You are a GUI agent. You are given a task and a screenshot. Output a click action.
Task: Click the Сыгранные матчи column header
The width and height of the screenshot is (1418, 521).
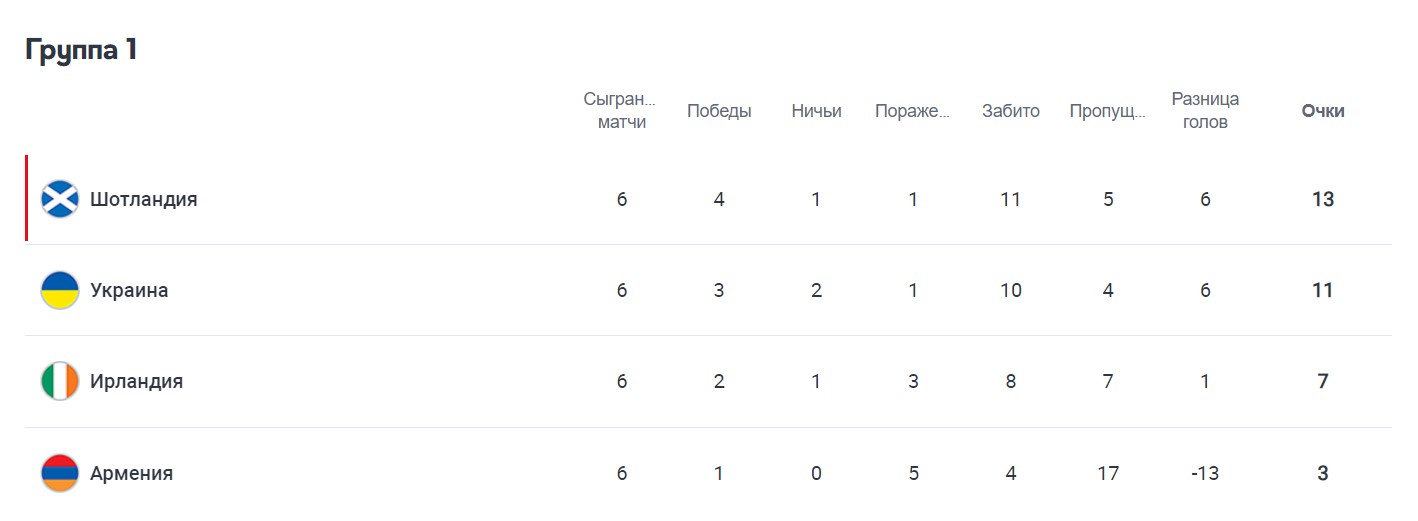pyautogui.click(x=621, y=111)
